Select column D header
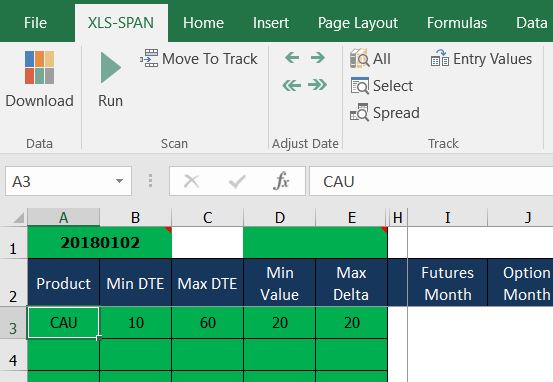This screenshot has width=553, height=382. pos(280,217)
